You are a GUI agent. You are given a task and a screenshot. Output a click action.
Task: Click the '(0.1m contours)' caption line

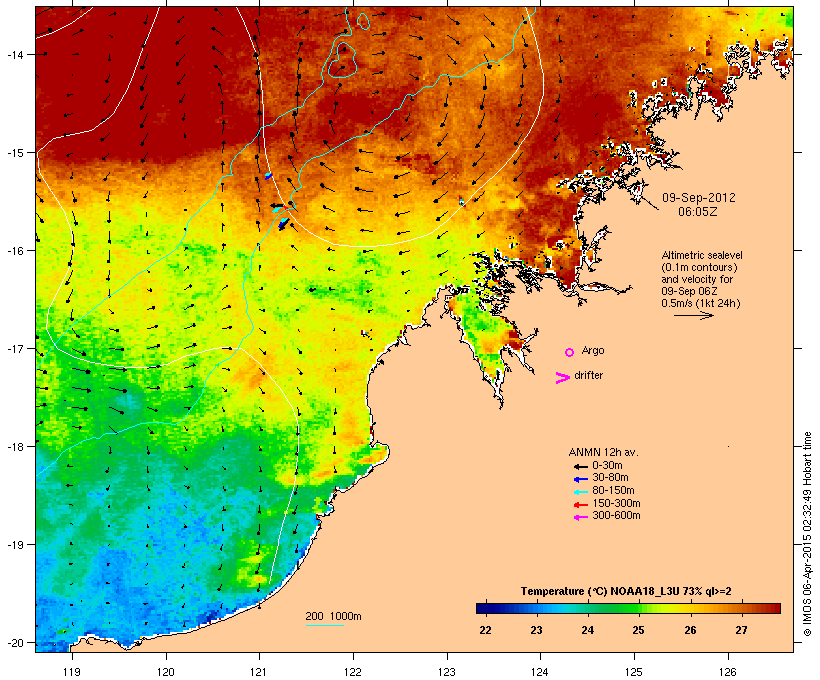click(x=699, y=267)
